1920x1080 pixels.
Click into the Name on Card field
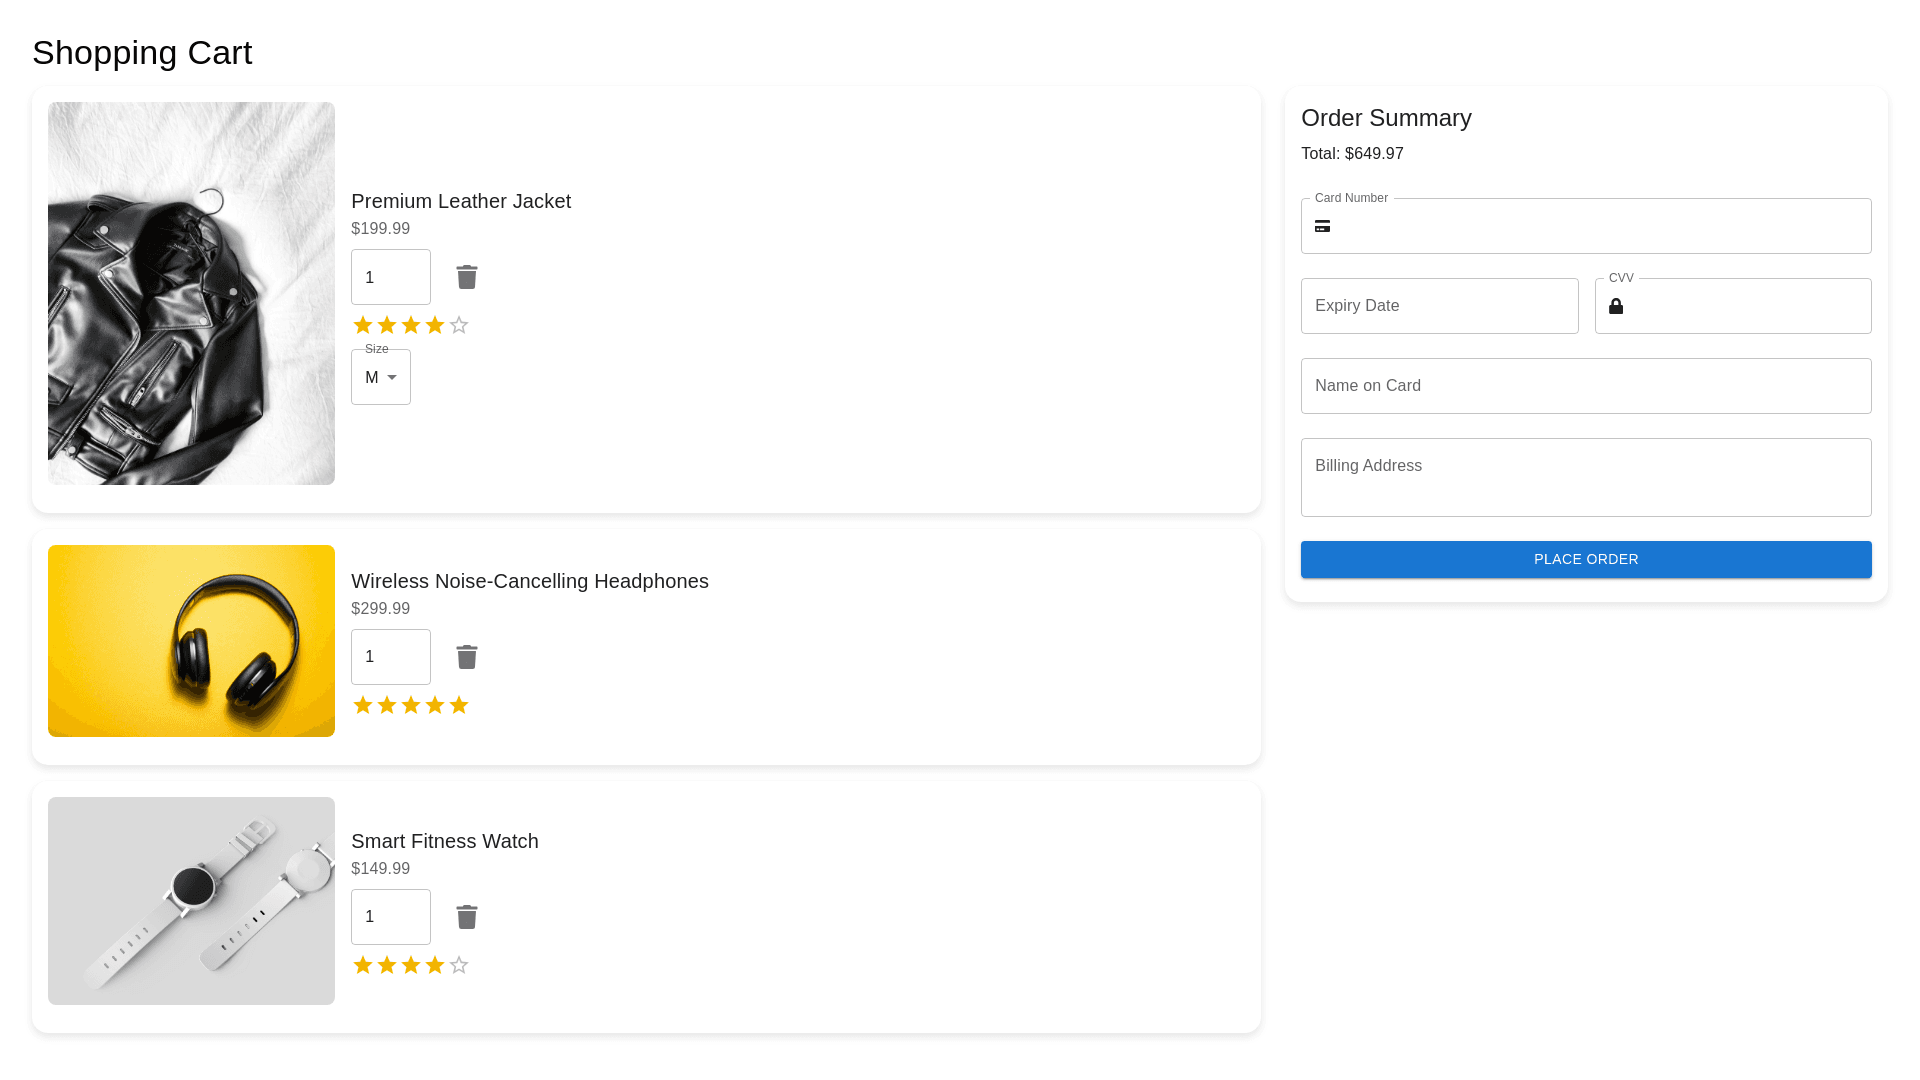click(1585, 386)
